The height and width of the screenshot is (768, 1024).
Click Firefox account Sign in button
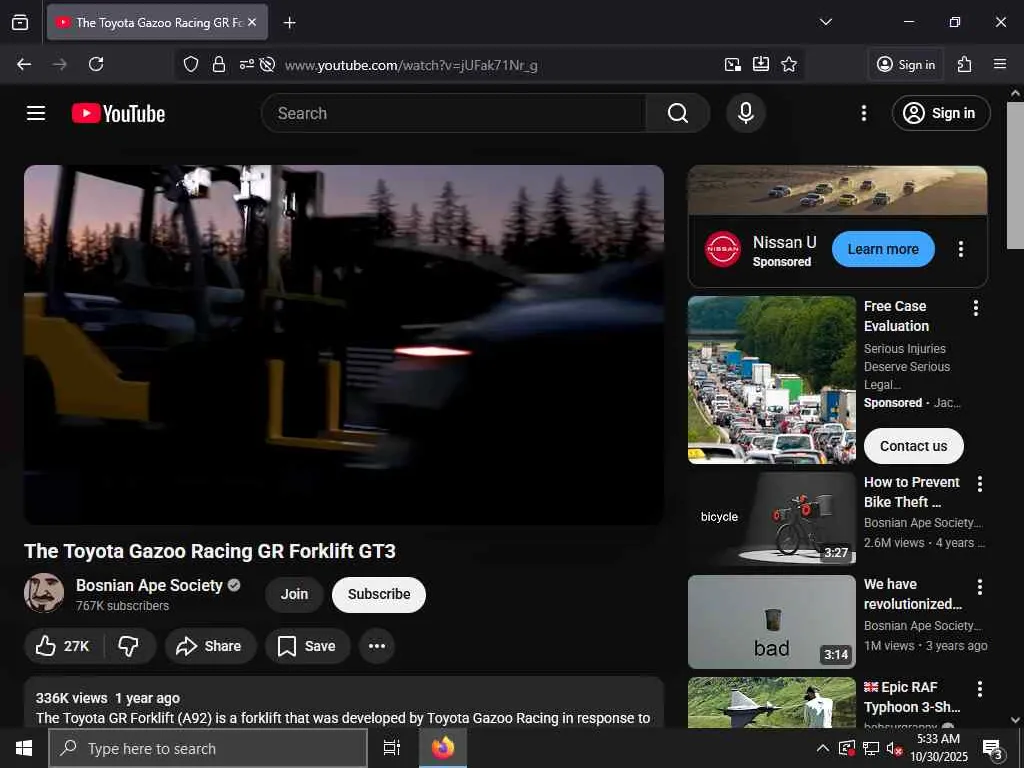(906, 64)
